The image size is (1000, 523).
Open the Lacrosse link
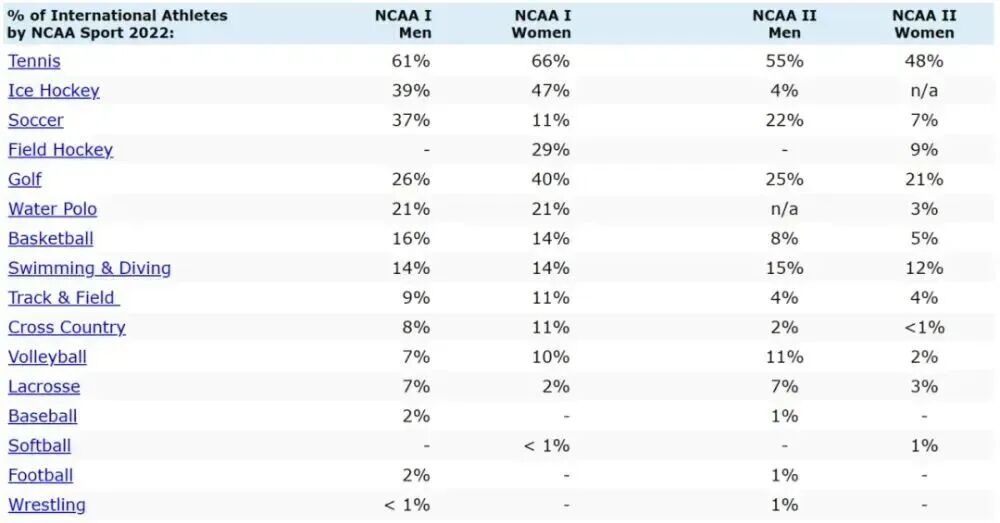pyautogui.click(x=44, y=386)
